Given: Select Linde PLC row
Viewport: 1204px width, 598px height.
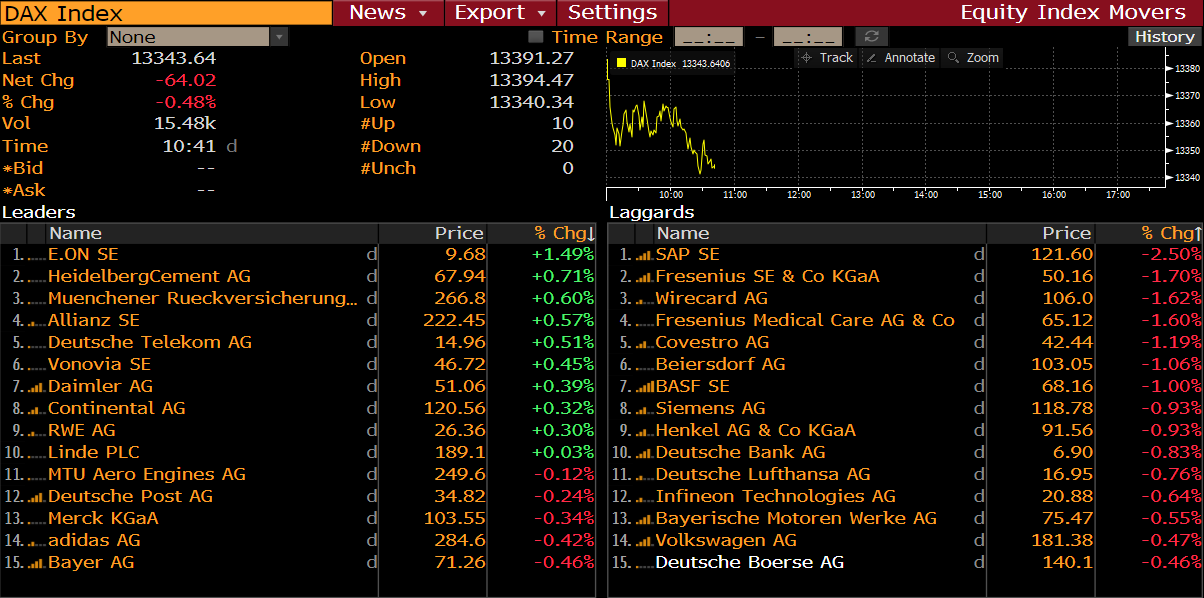Looking at the screenshot, I should [x=298, y=453].
